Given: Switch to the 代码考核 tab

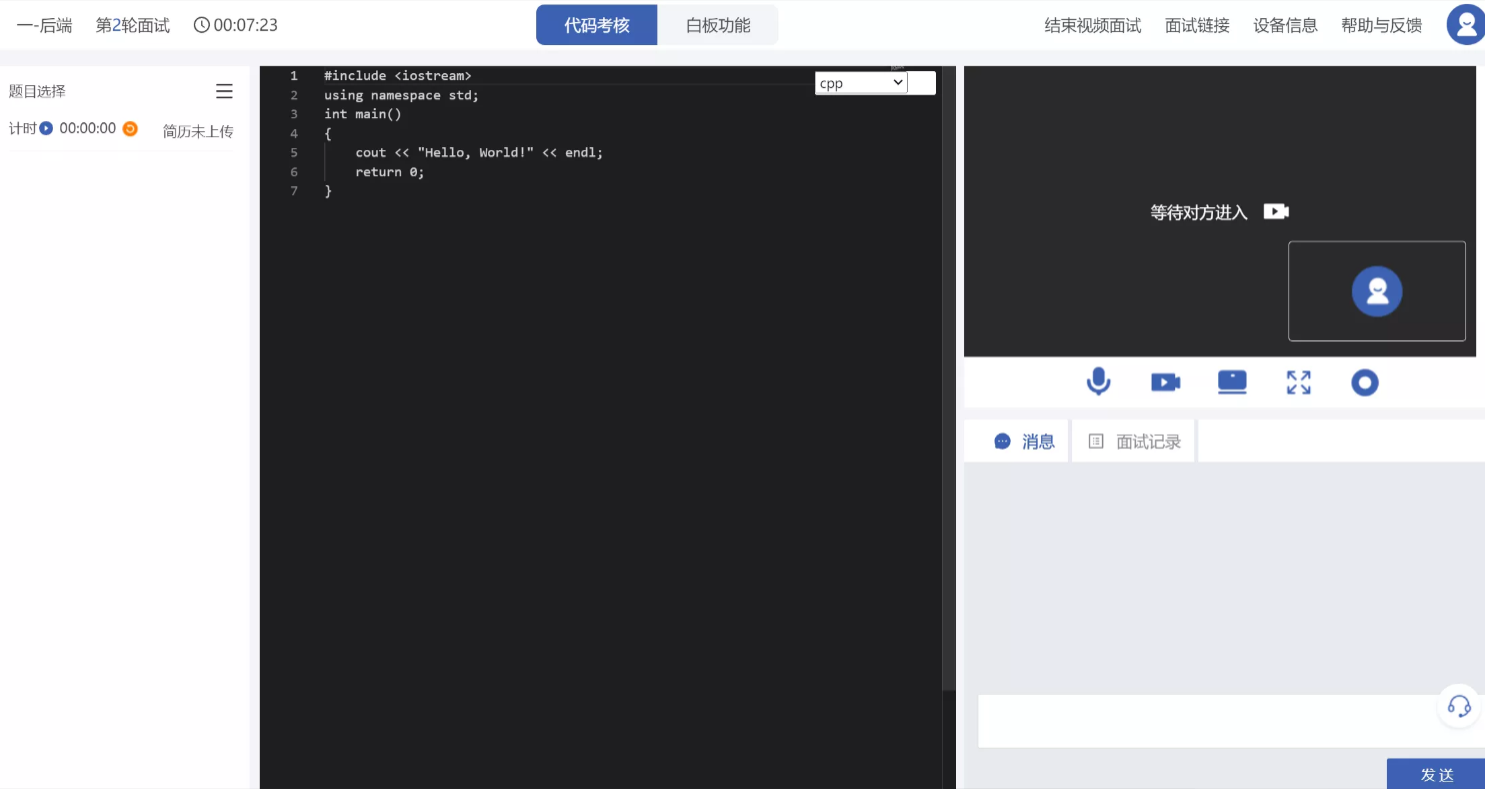Looking at the screenshot, I should 597,25.
